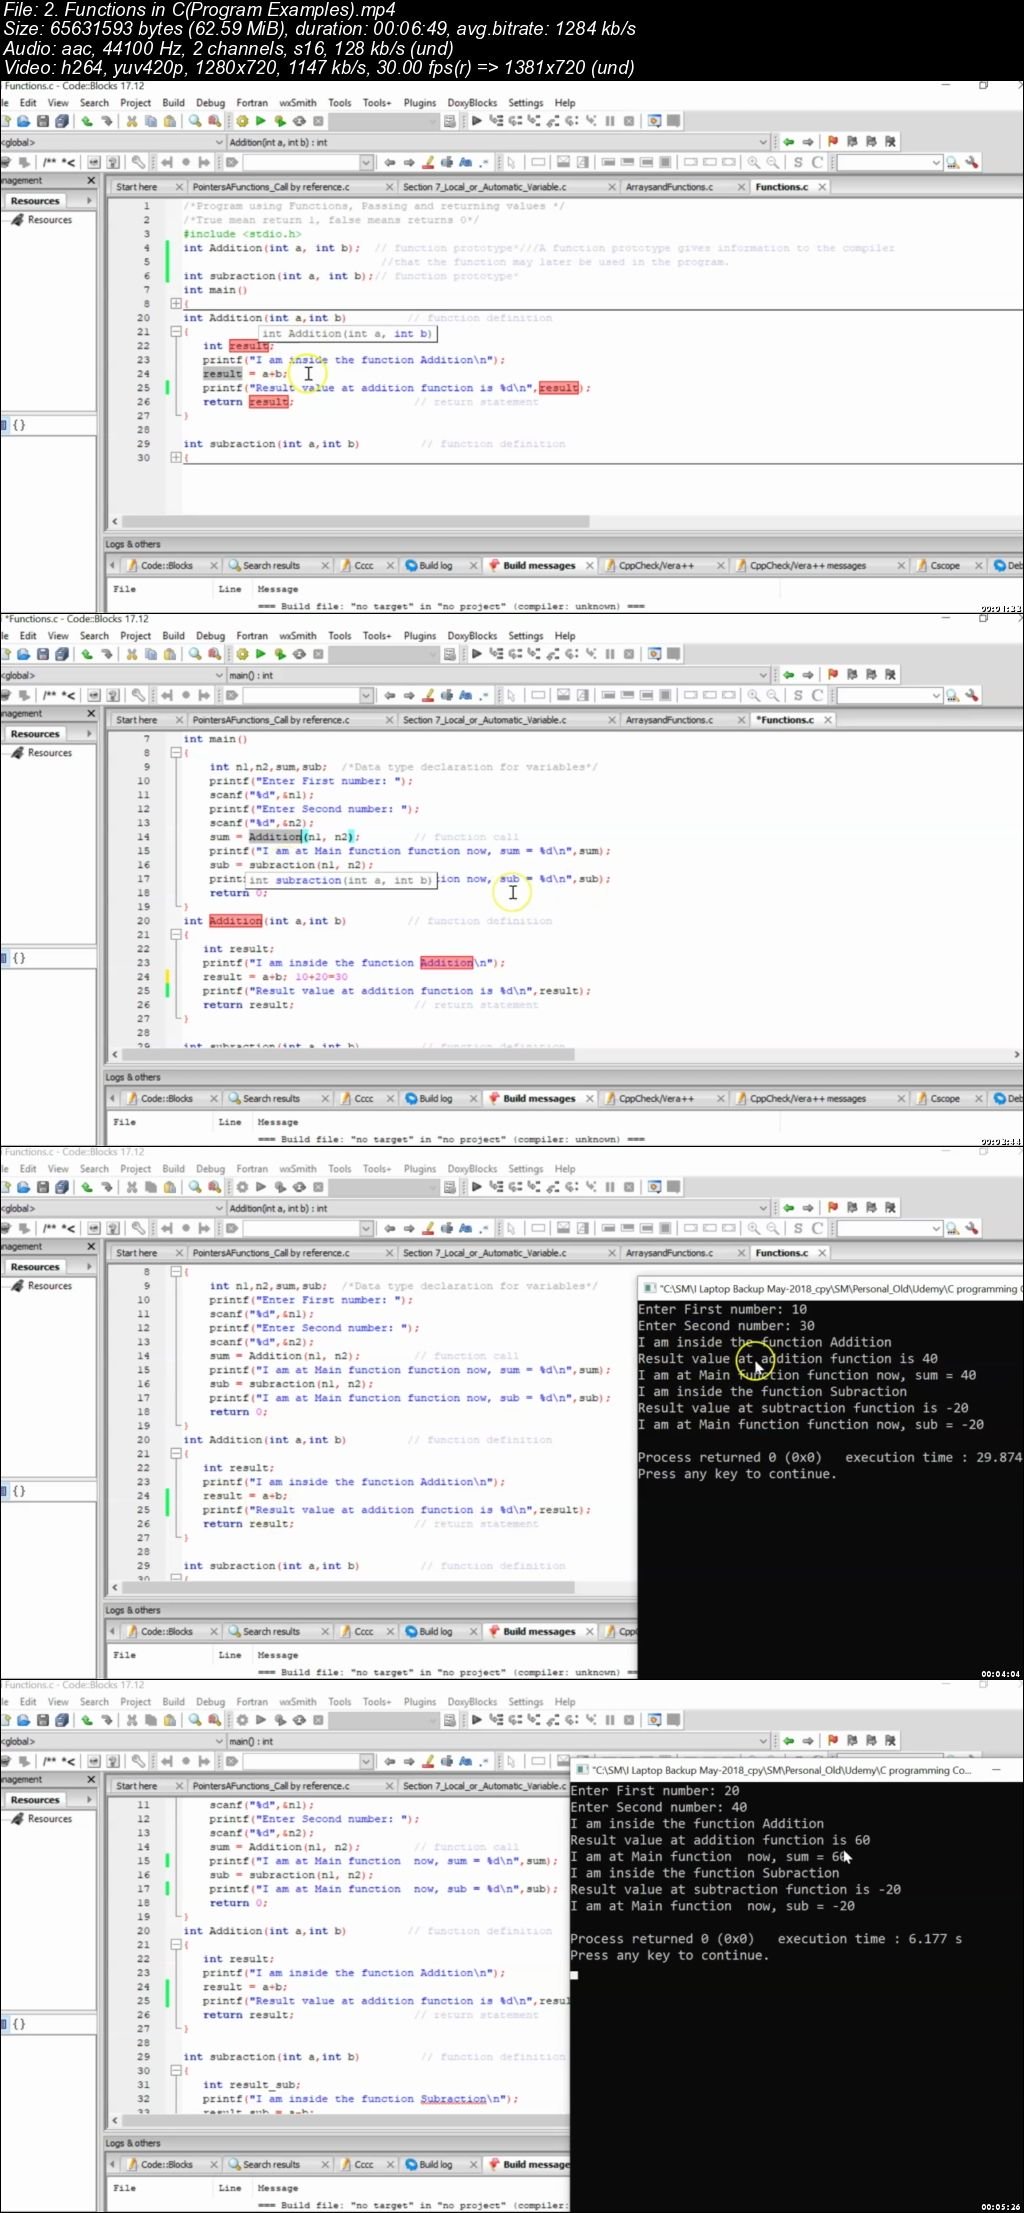Open Settings menu in third frame
1024x2213 pixels.
click(525, 1168)
